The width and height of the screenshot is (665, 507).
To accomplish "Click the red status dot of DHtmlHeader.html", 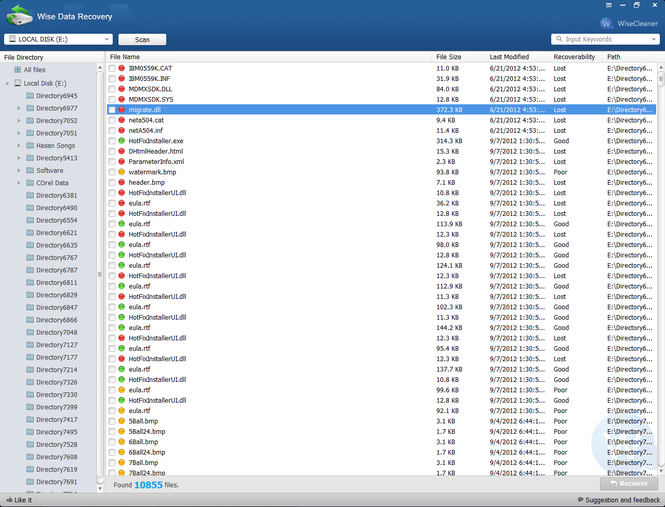I will tap(121, 151).
